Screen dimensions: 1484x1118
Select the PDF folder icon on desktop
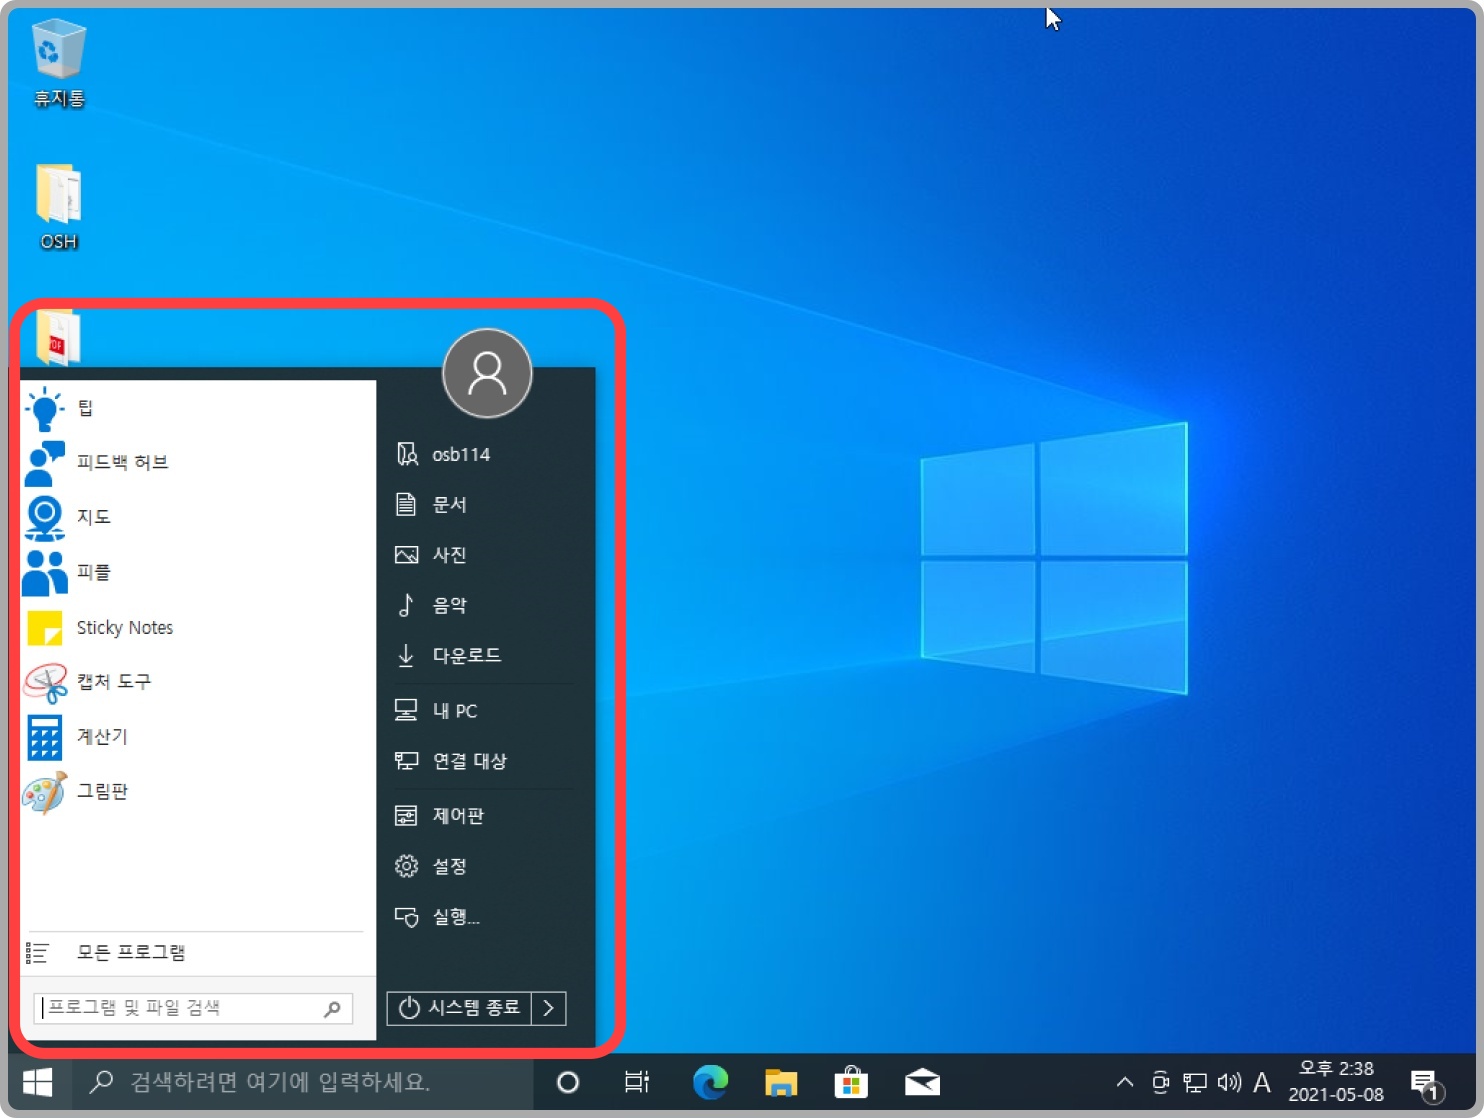59,337
